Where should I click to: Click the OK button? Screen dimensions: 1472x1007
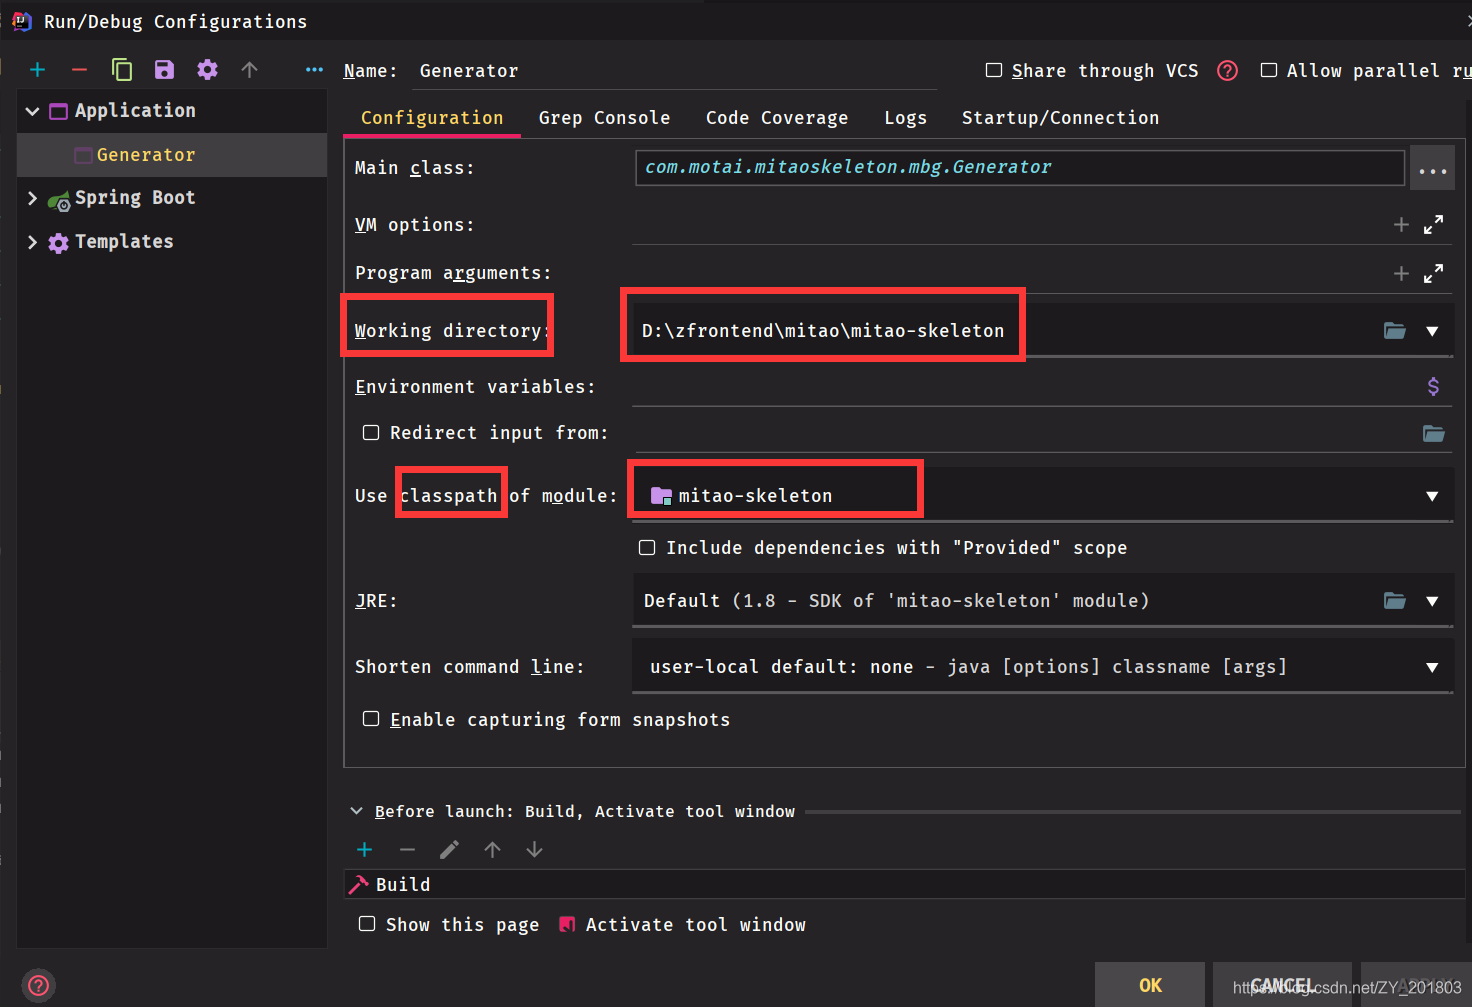[1150, 985]
